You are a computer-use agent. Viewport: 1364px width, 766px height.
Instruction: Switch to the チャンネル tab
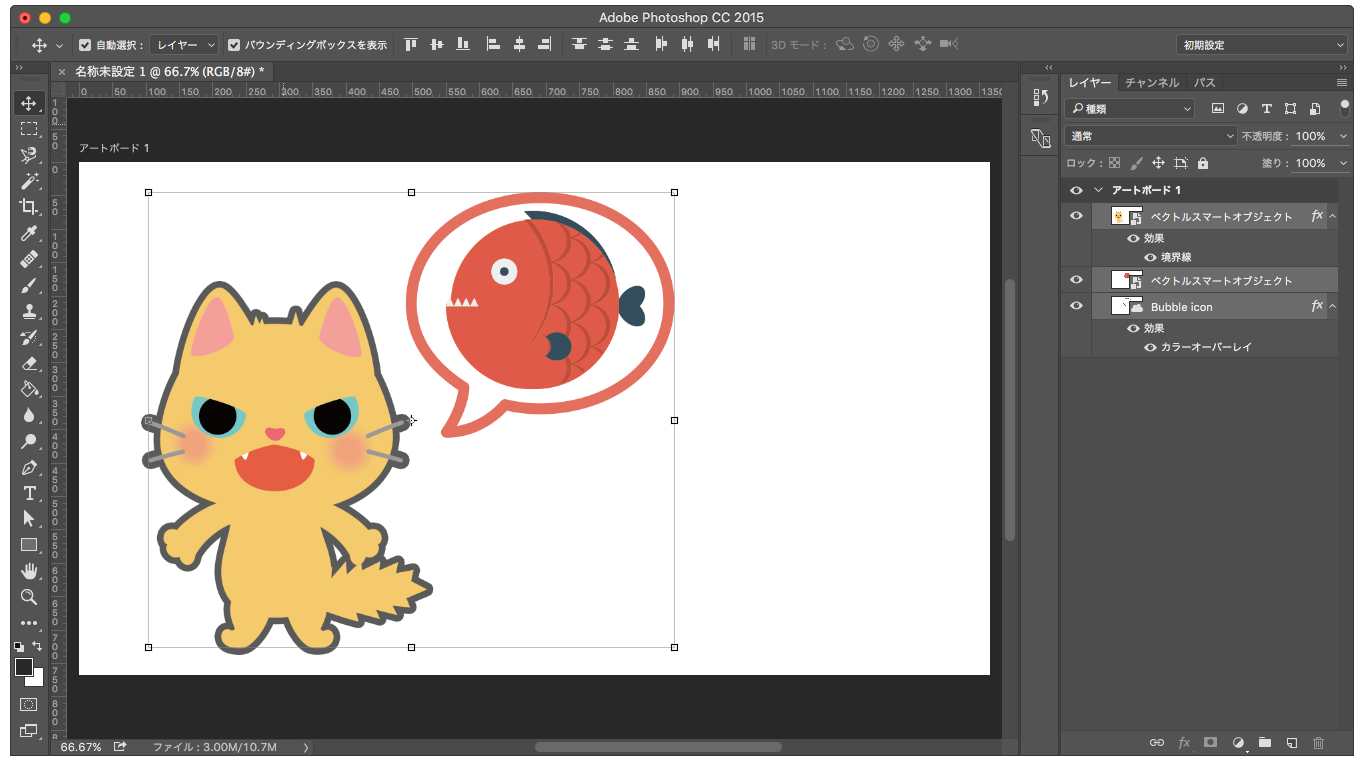coord(1151,83)
